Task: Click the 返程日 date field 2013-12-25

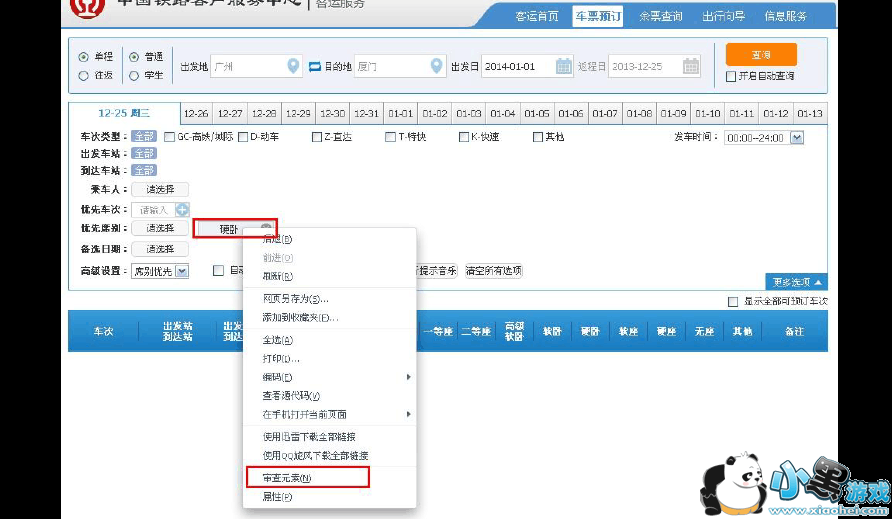Action: tap(654, 67)
